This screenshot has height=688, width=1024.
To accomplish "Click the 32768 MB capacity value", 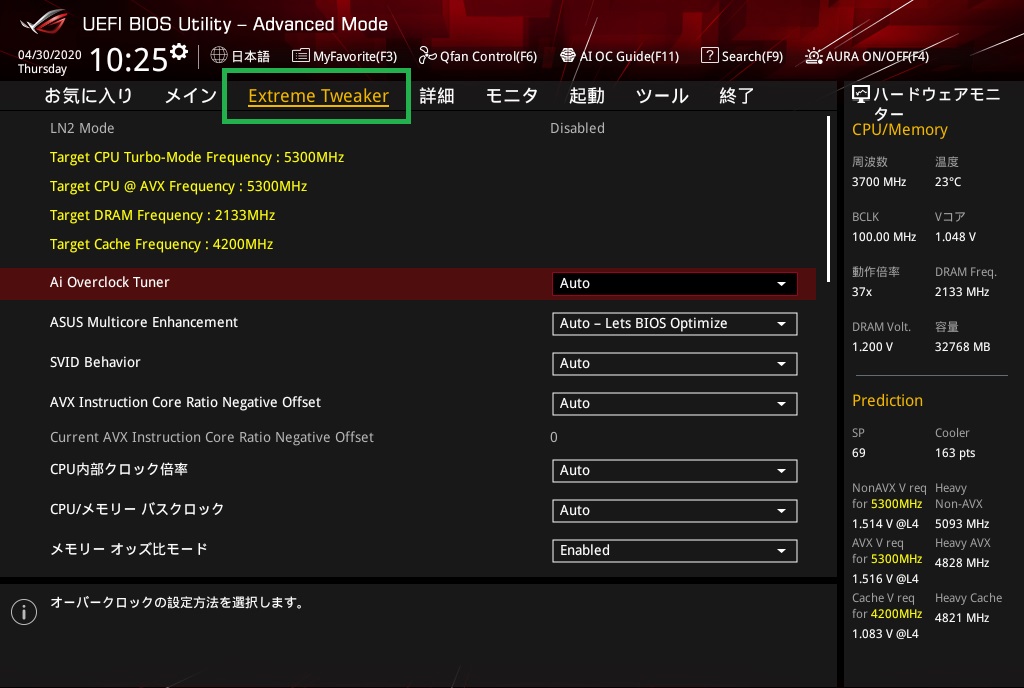I will [962, 347].
